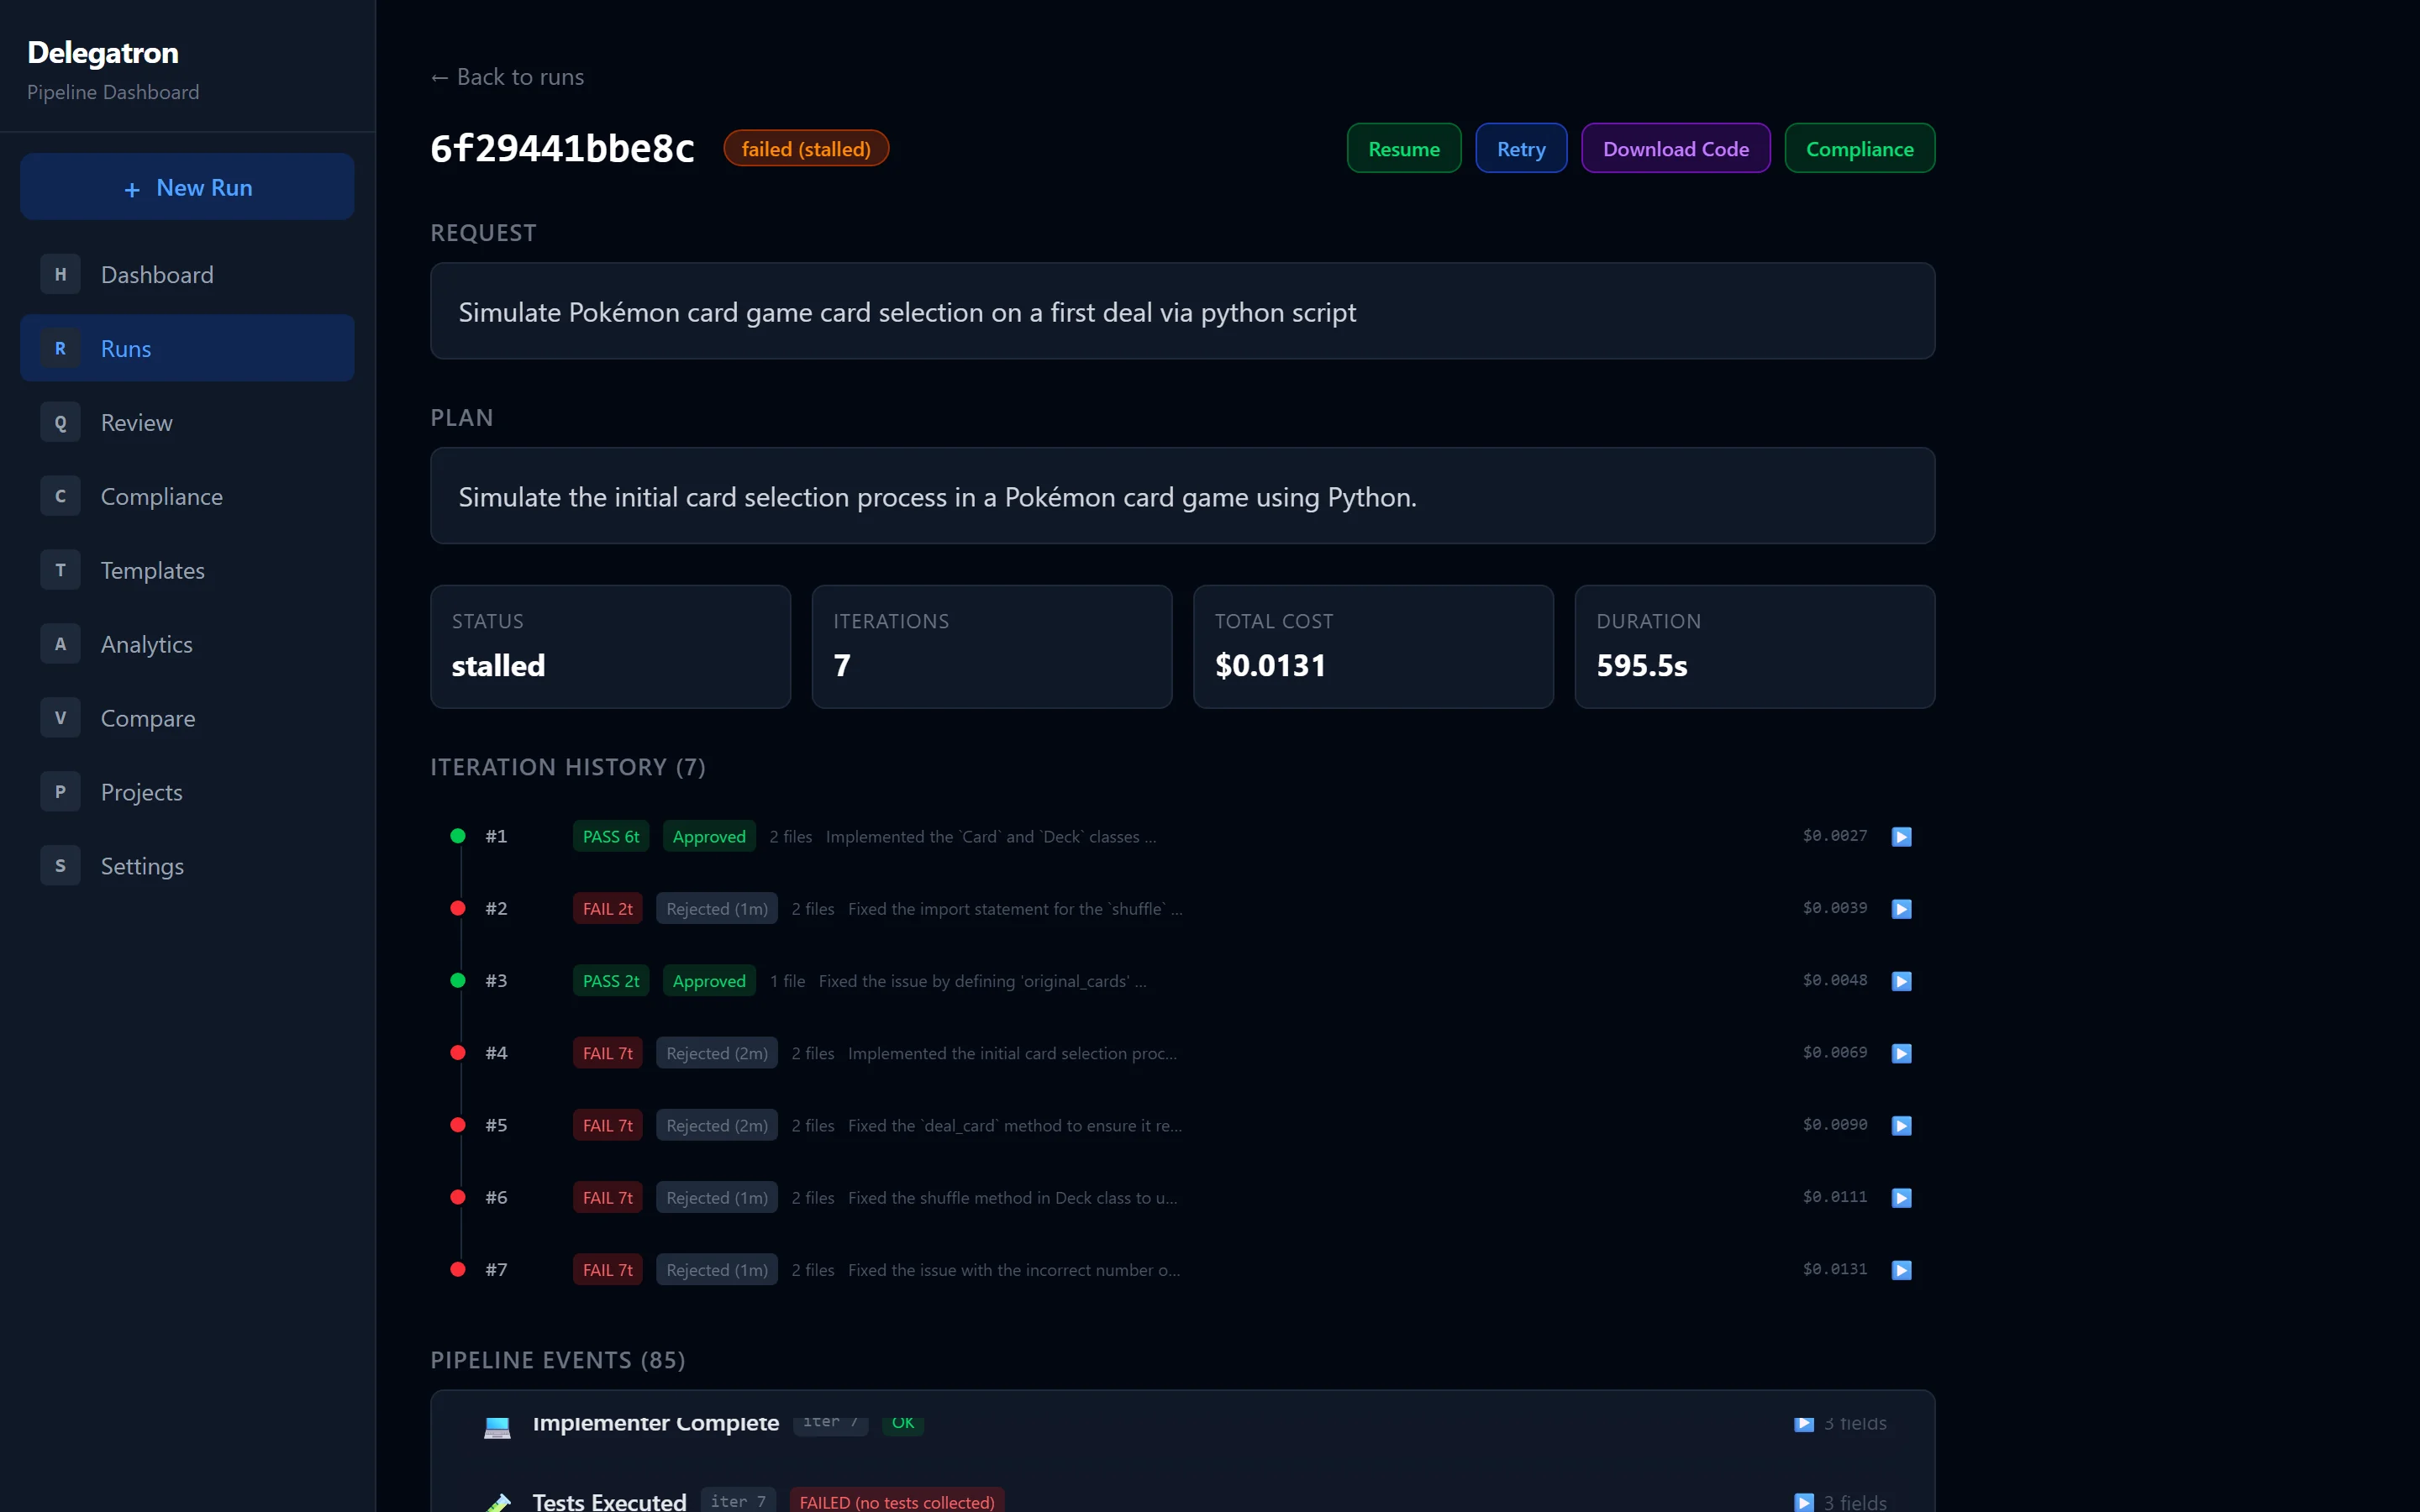
Task: Open Settings from the sidebar
Action: point(187,866)
